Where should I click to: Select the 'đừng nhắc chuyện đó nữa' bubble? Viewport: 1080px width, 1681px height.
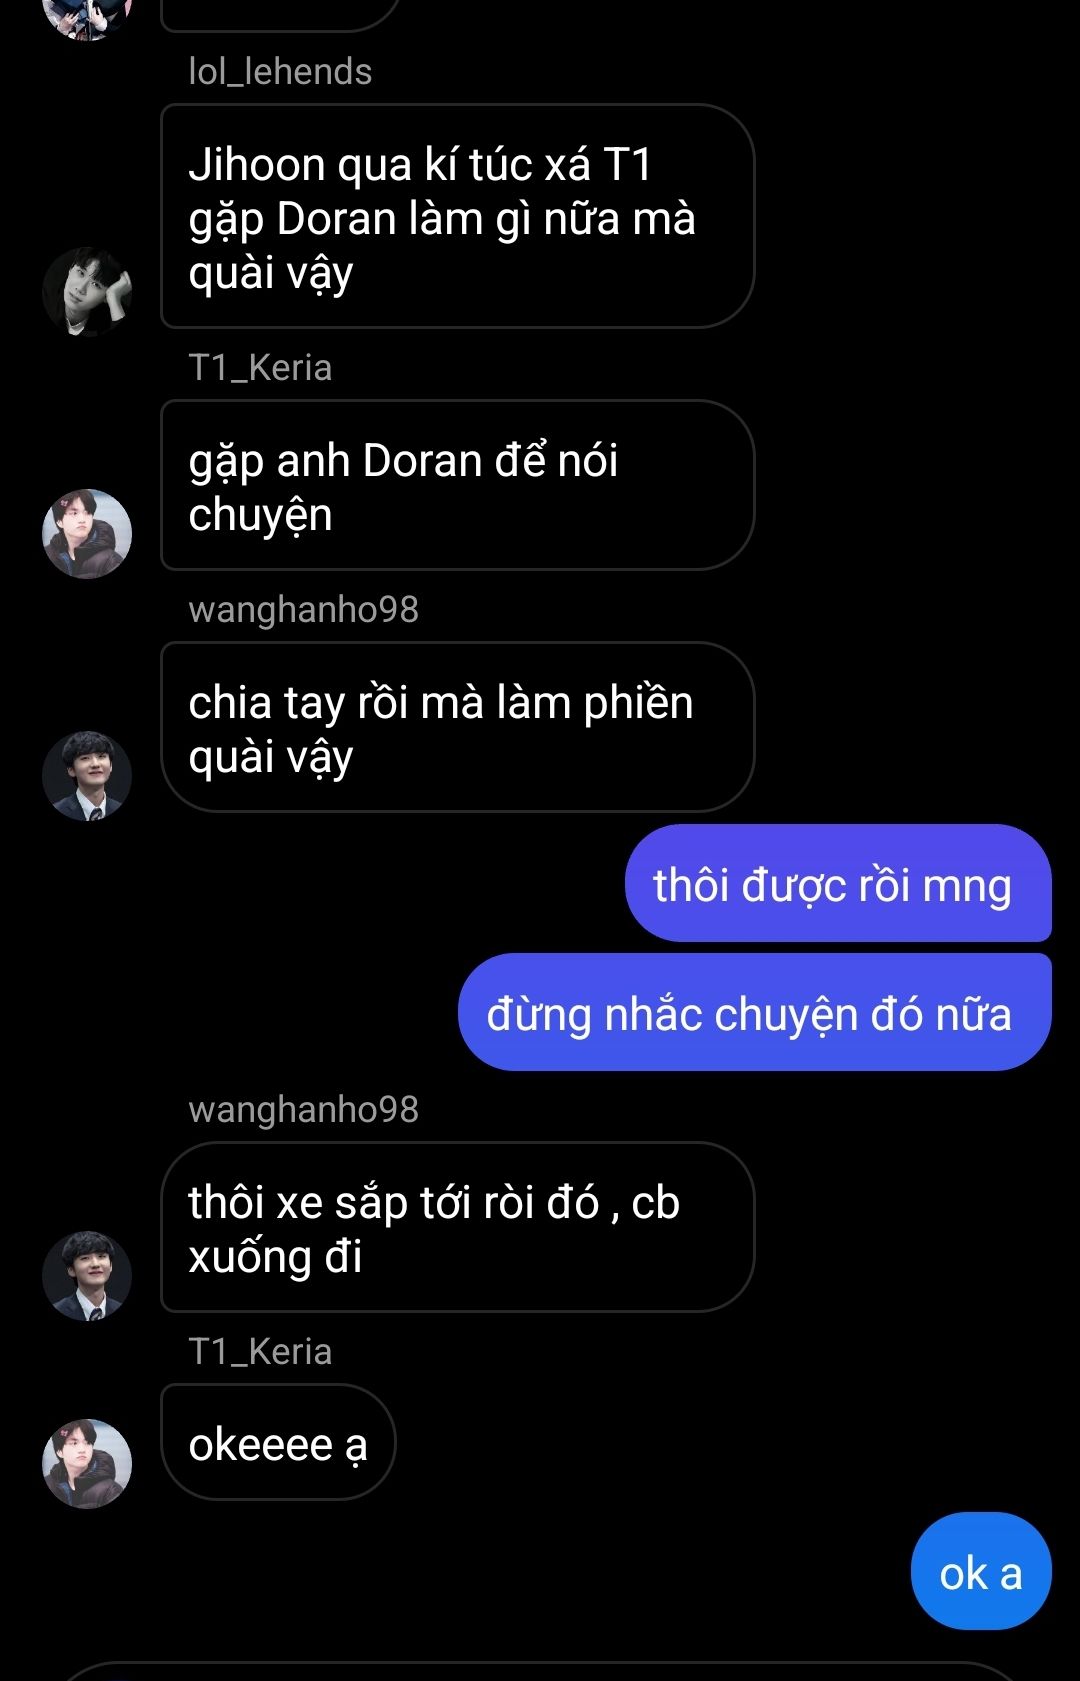click(755, 1012)
